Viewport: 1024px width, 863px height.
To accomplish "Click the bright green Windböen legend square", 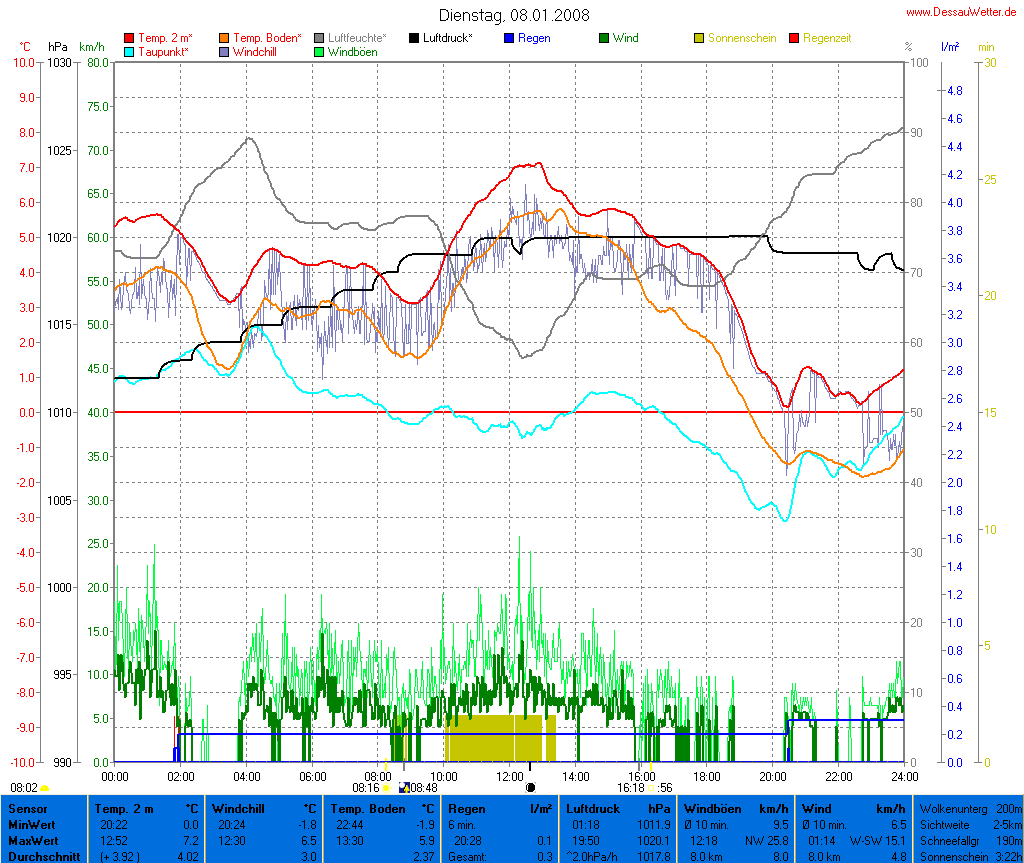I will (319, 51).
